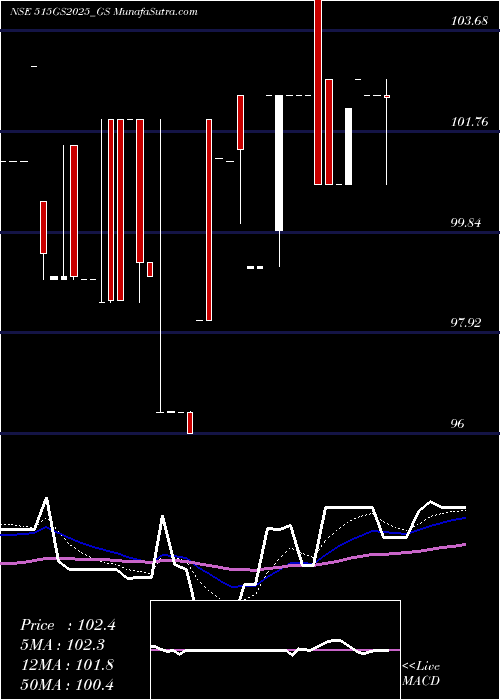The width and height of the screenshot is (500, 700).
Task: Click the tall white candlestick near 99.84
Action: [x=279, y=163]
